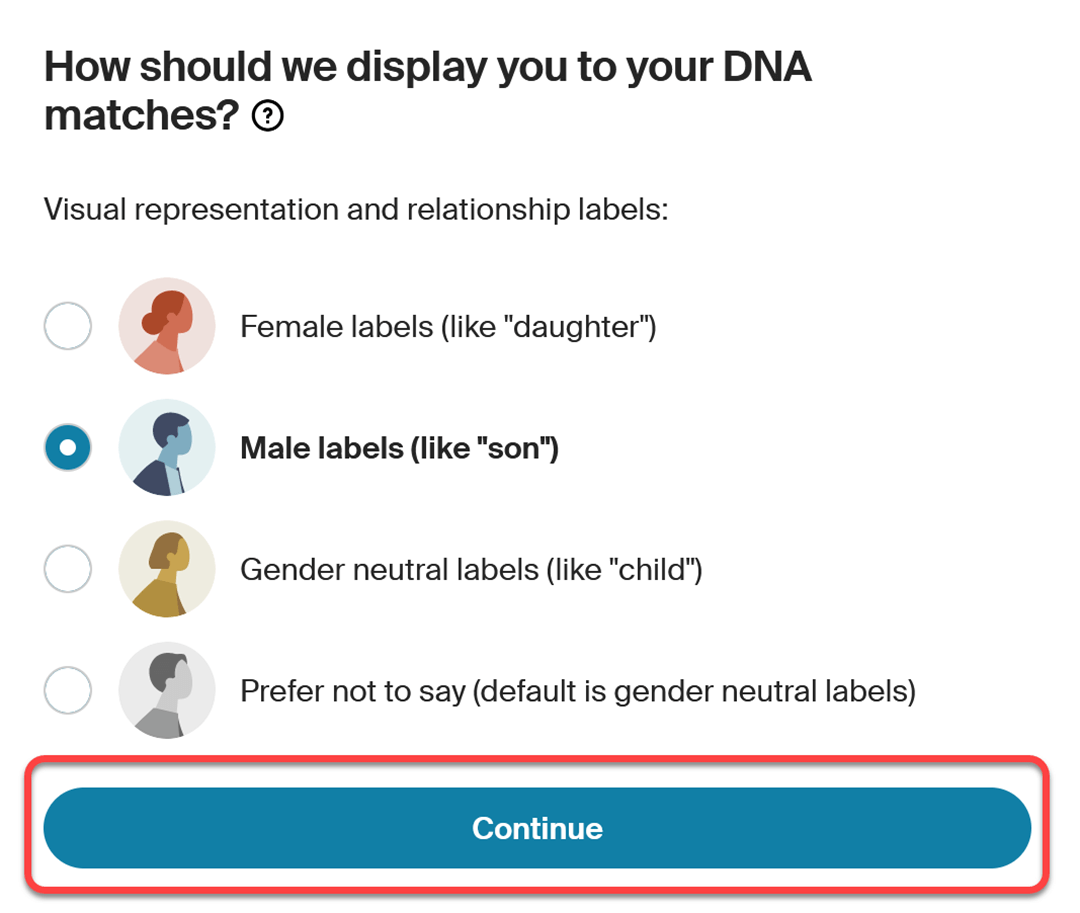Viewport: 1080px width, 913px height.
Task: Select the Female labels radio button
Action: point(68,326)
